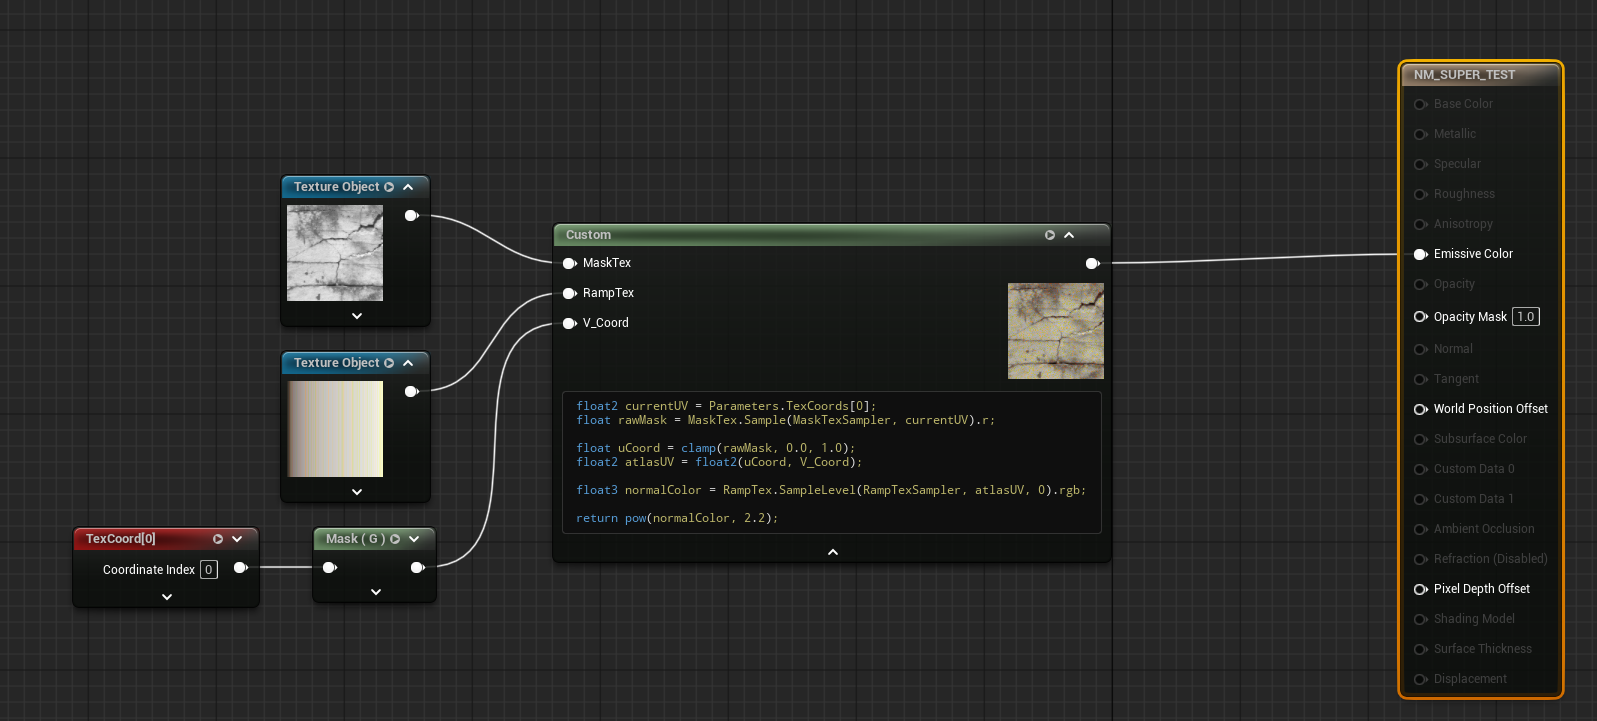Expand the chevron under Coordinate Index
Screen dimensions: 1597x721
pyautogui.click(x=167, y=597)
